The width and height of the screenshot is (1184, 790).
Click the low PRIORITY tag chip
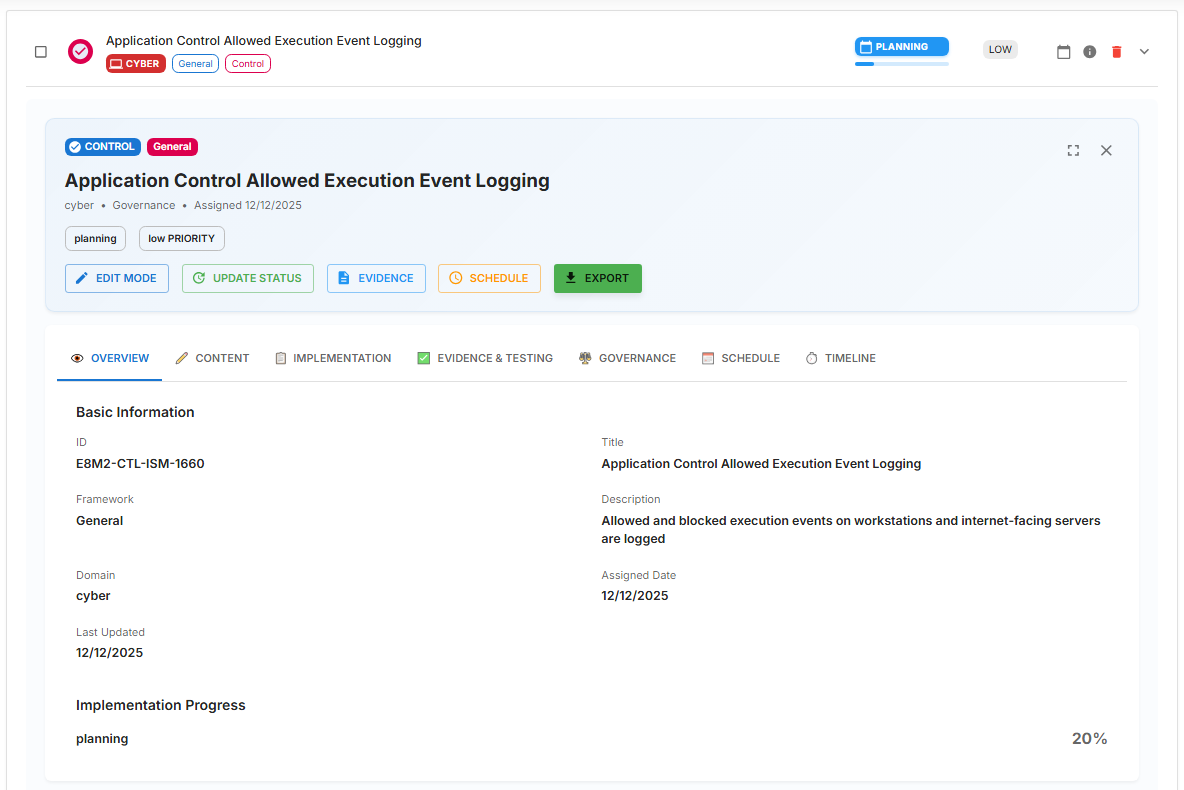(x=181, y=239)
